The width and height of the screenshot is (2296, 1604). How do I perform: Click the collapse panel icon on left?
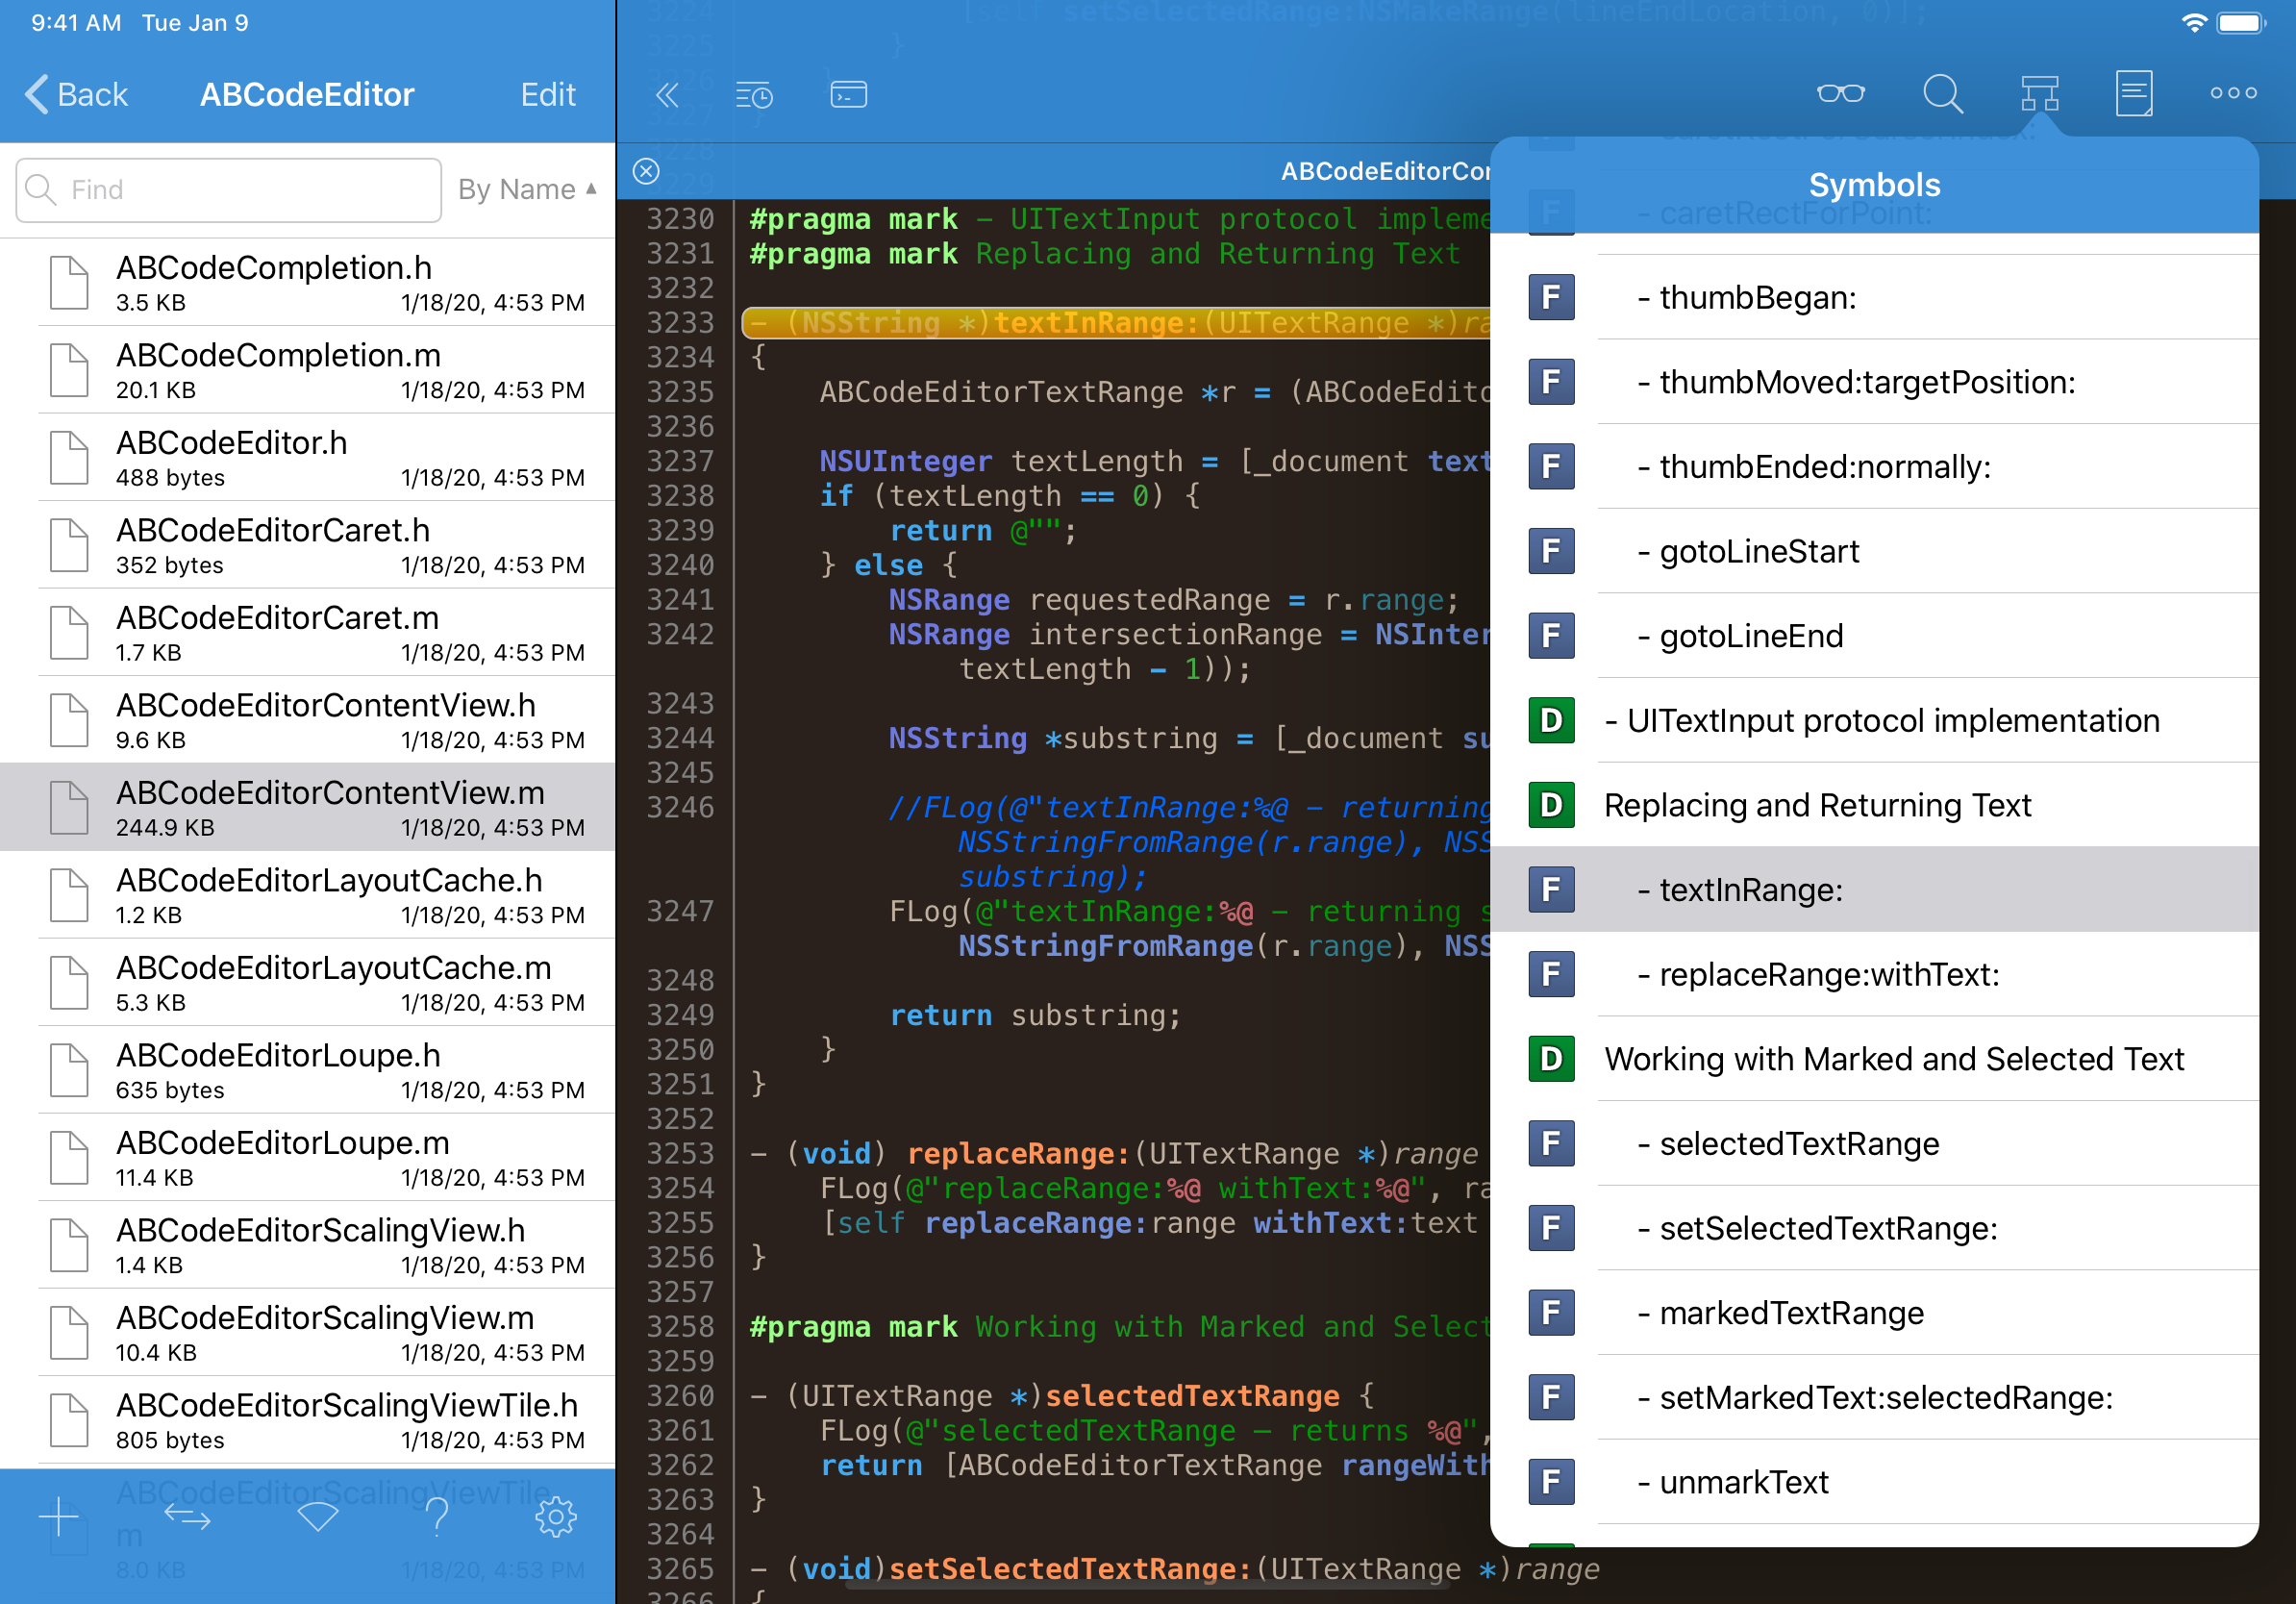[x=664, y=94]
